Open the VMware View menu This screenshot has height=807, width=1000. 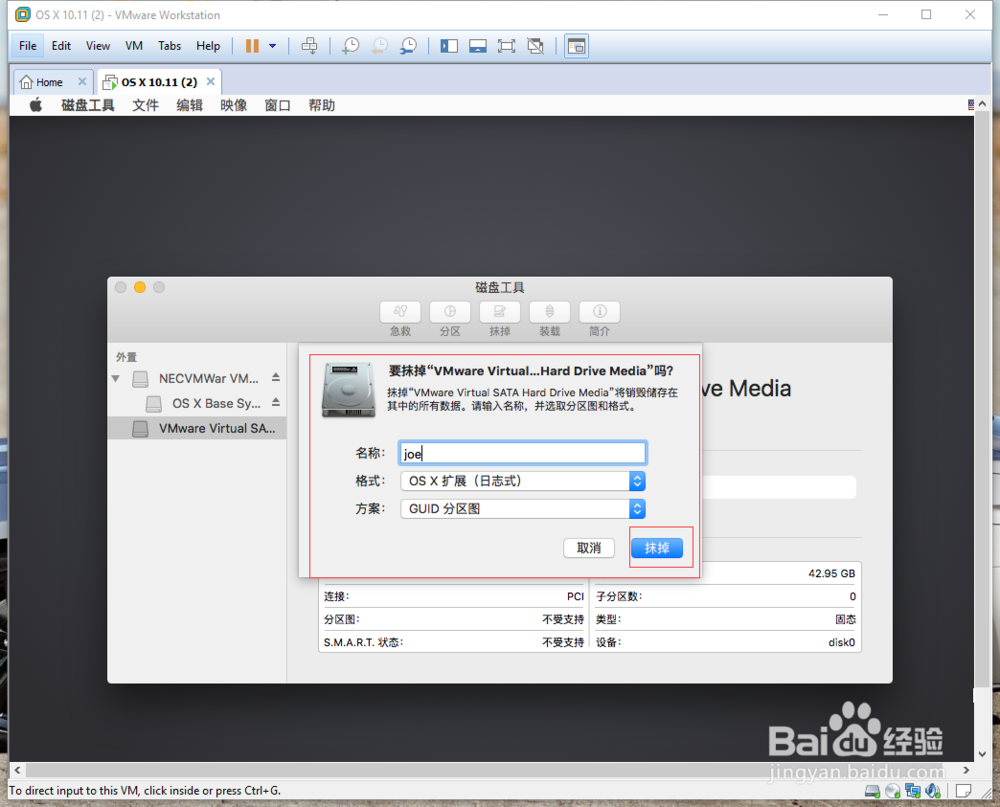[x=98, y=46]
